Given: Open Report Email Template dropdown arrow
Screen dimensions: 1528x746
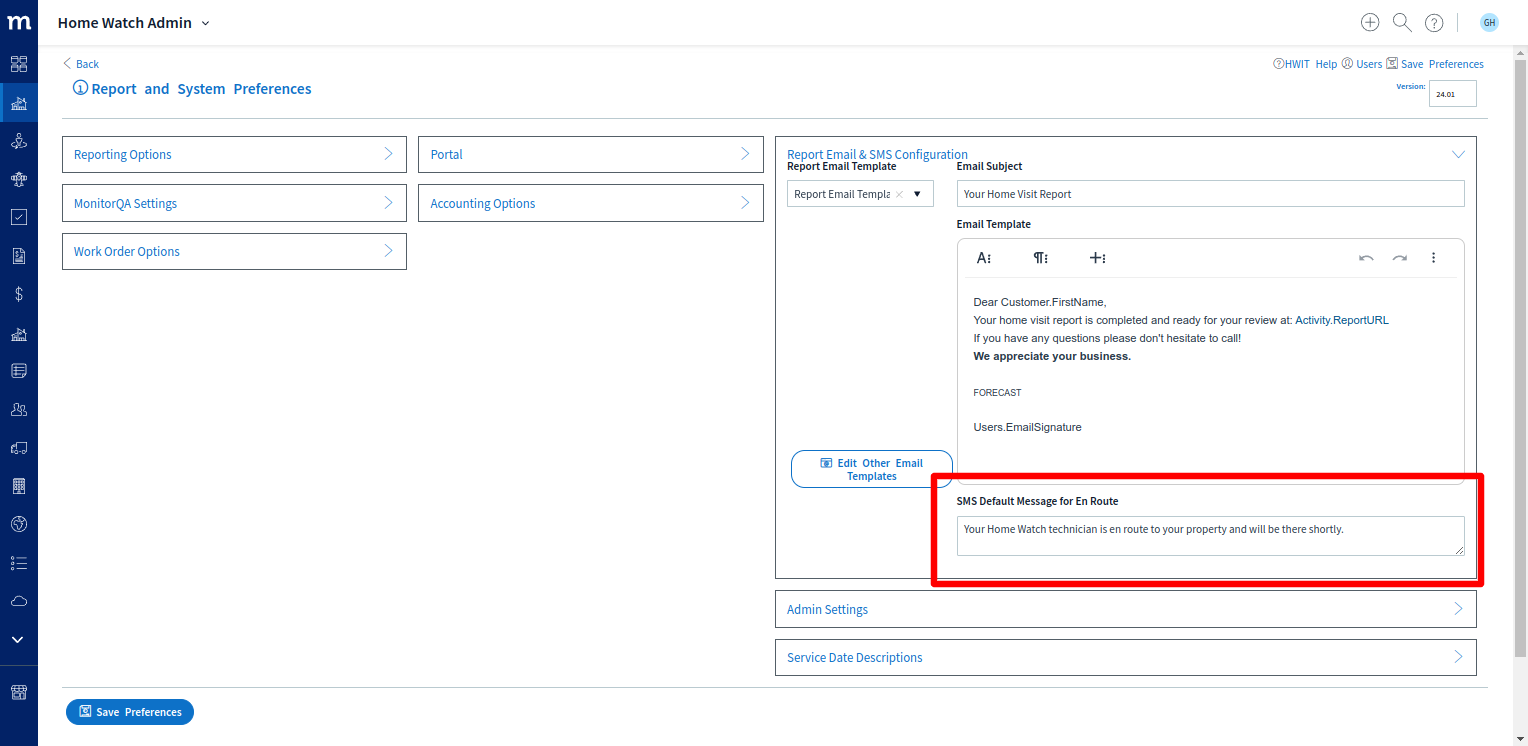Looking at the screenshot, I should click(x=917, y=194).
